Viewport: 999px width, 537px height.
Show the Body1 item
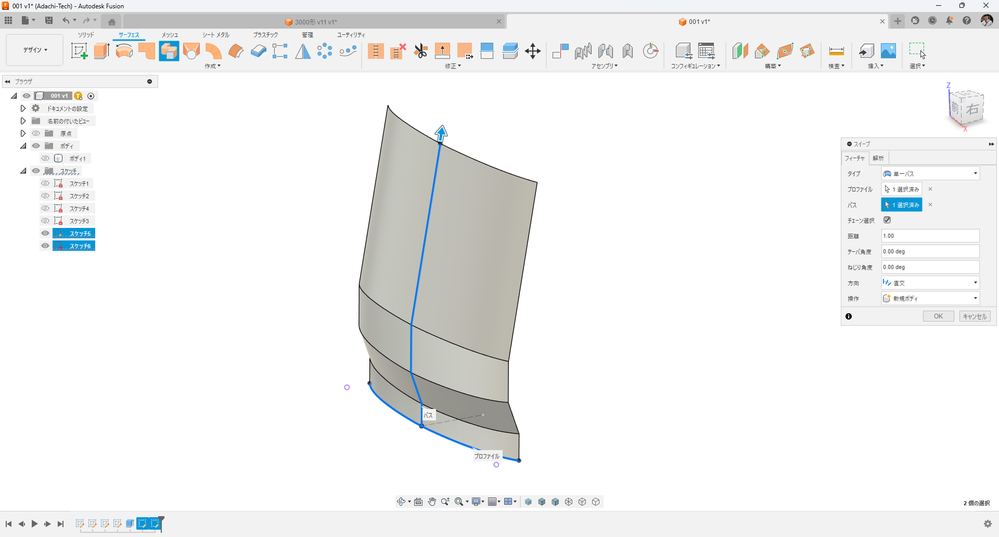tap(45, 159)
